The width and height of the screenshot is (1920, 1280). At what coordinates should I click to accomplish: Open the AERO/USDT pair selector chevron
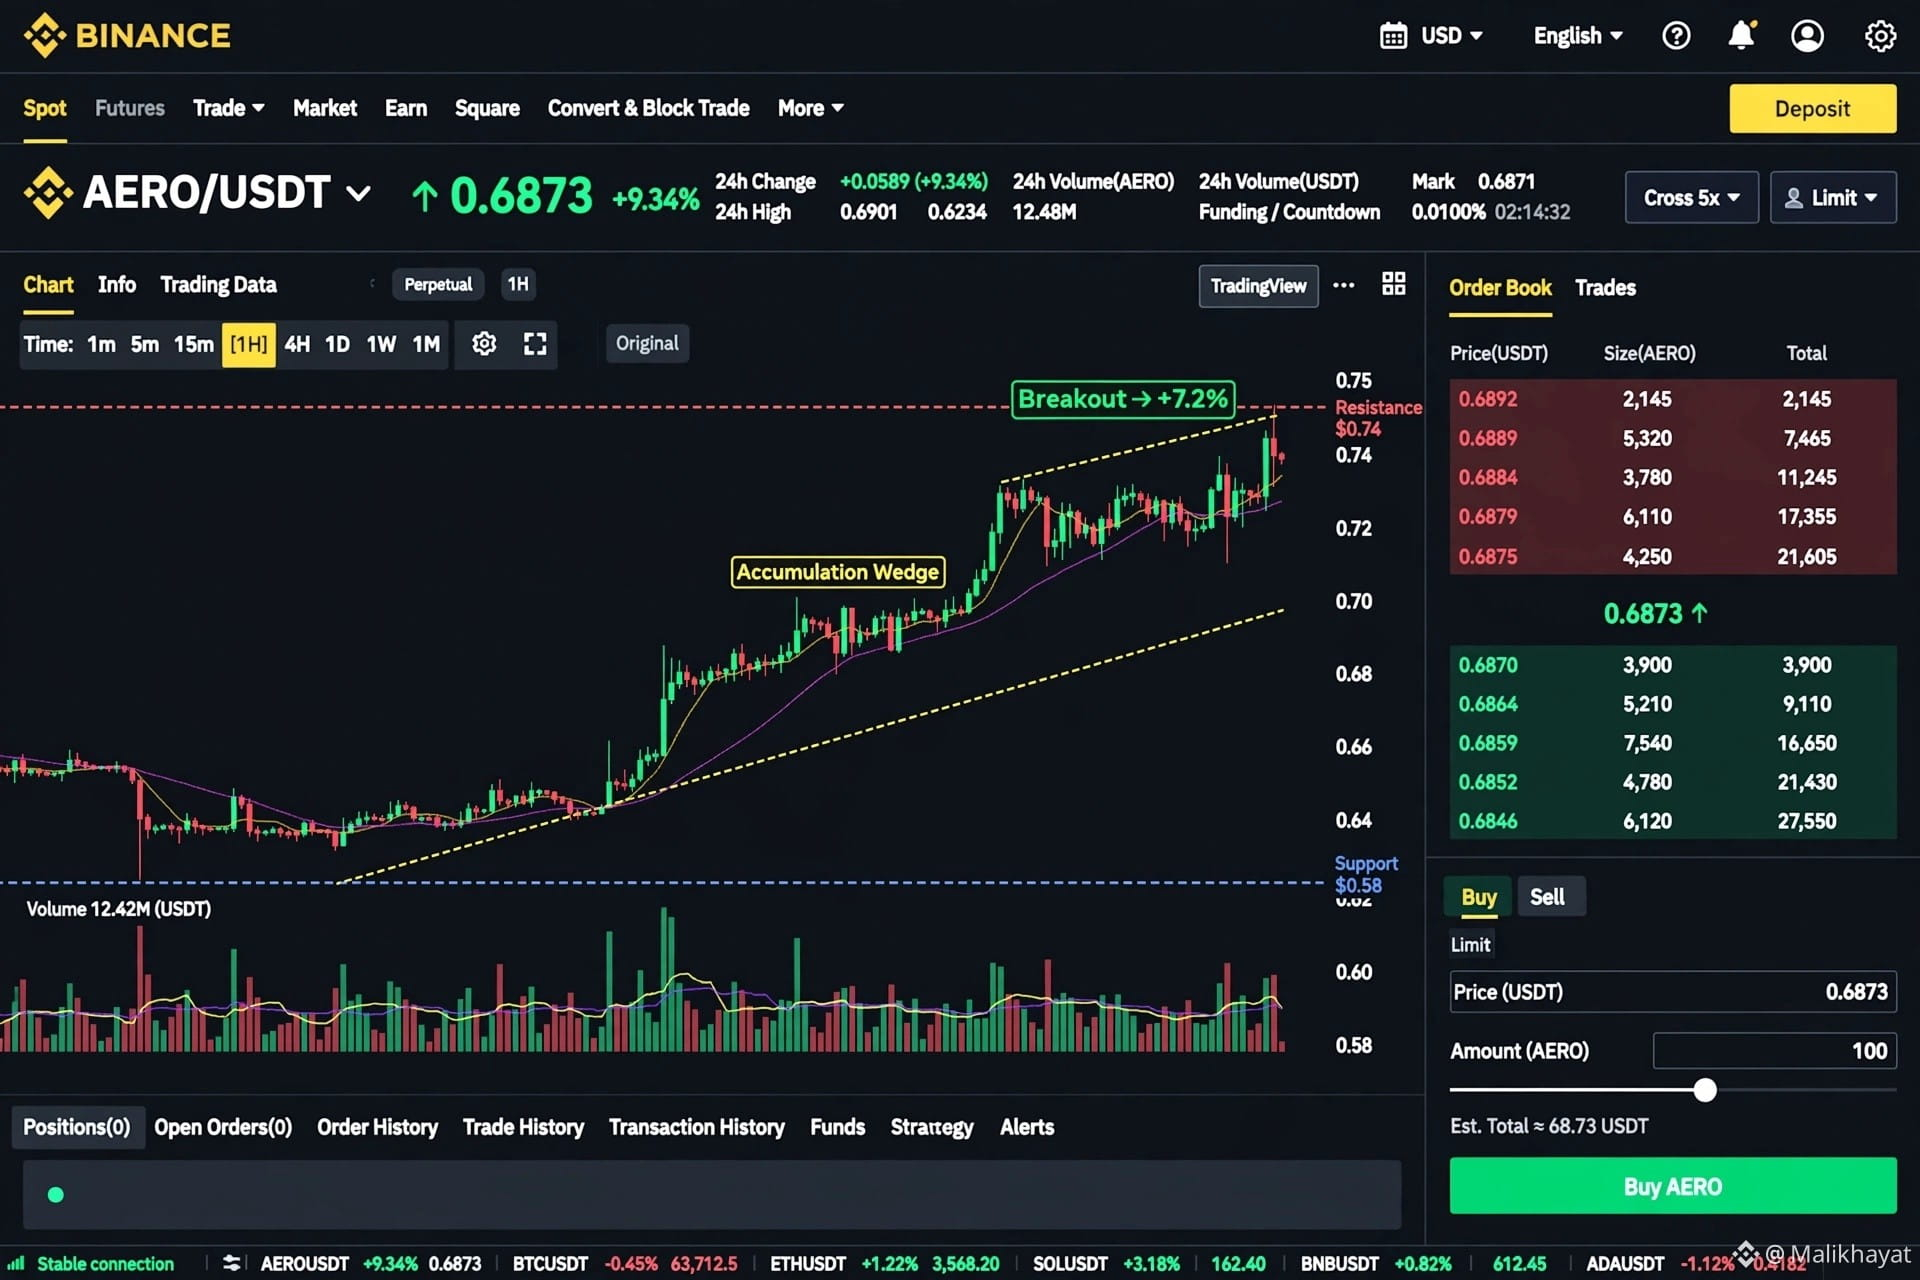[x=359, y=193]
